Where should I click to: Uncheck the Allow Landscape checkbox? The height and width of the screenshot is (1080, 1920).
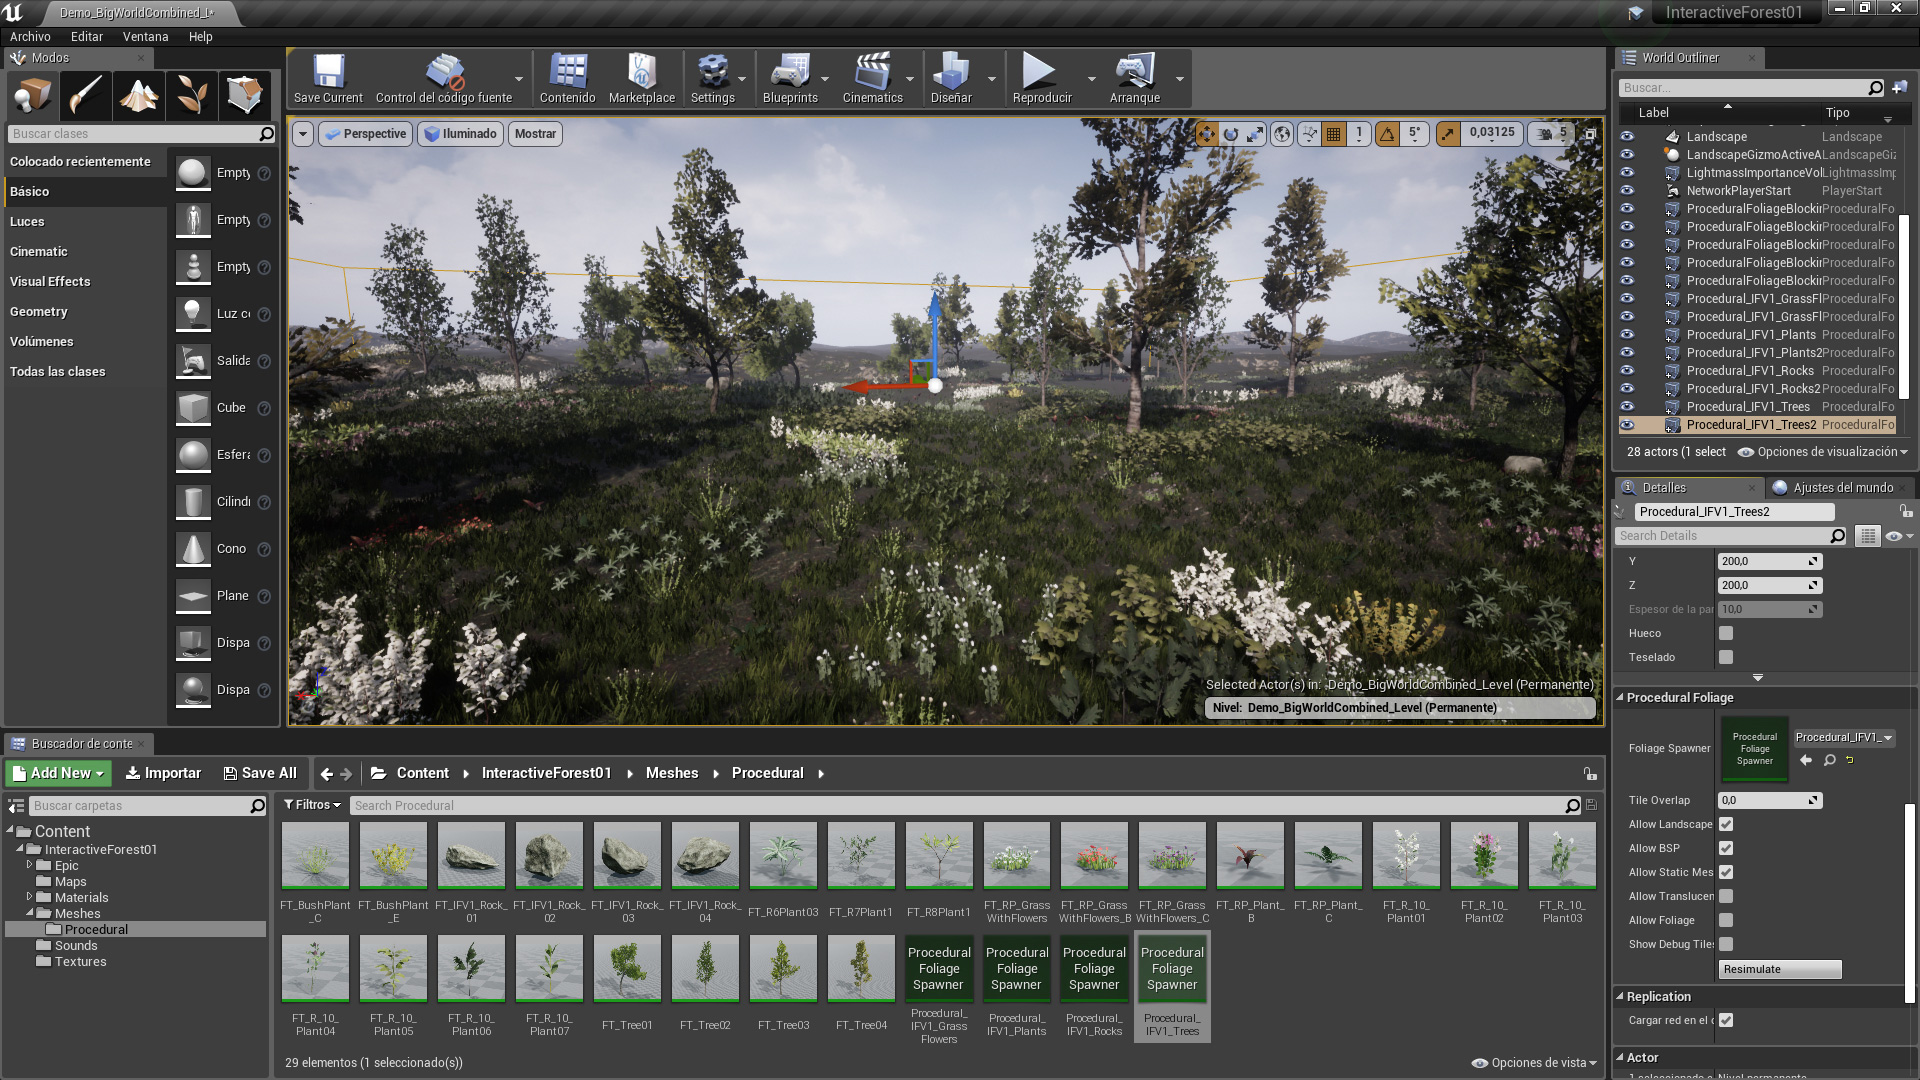(x=1726, y=825)
